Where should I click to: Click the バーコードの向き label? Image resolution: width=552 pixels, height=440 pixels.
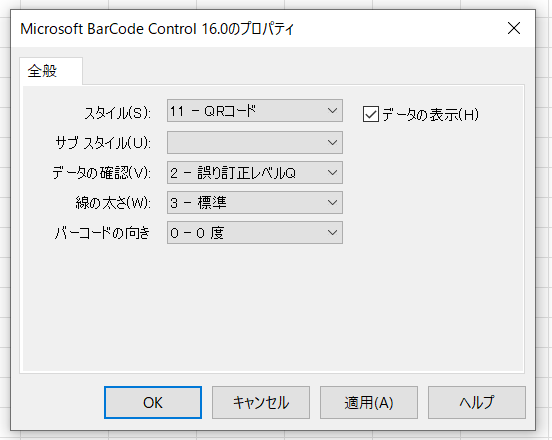coord(102,233)
